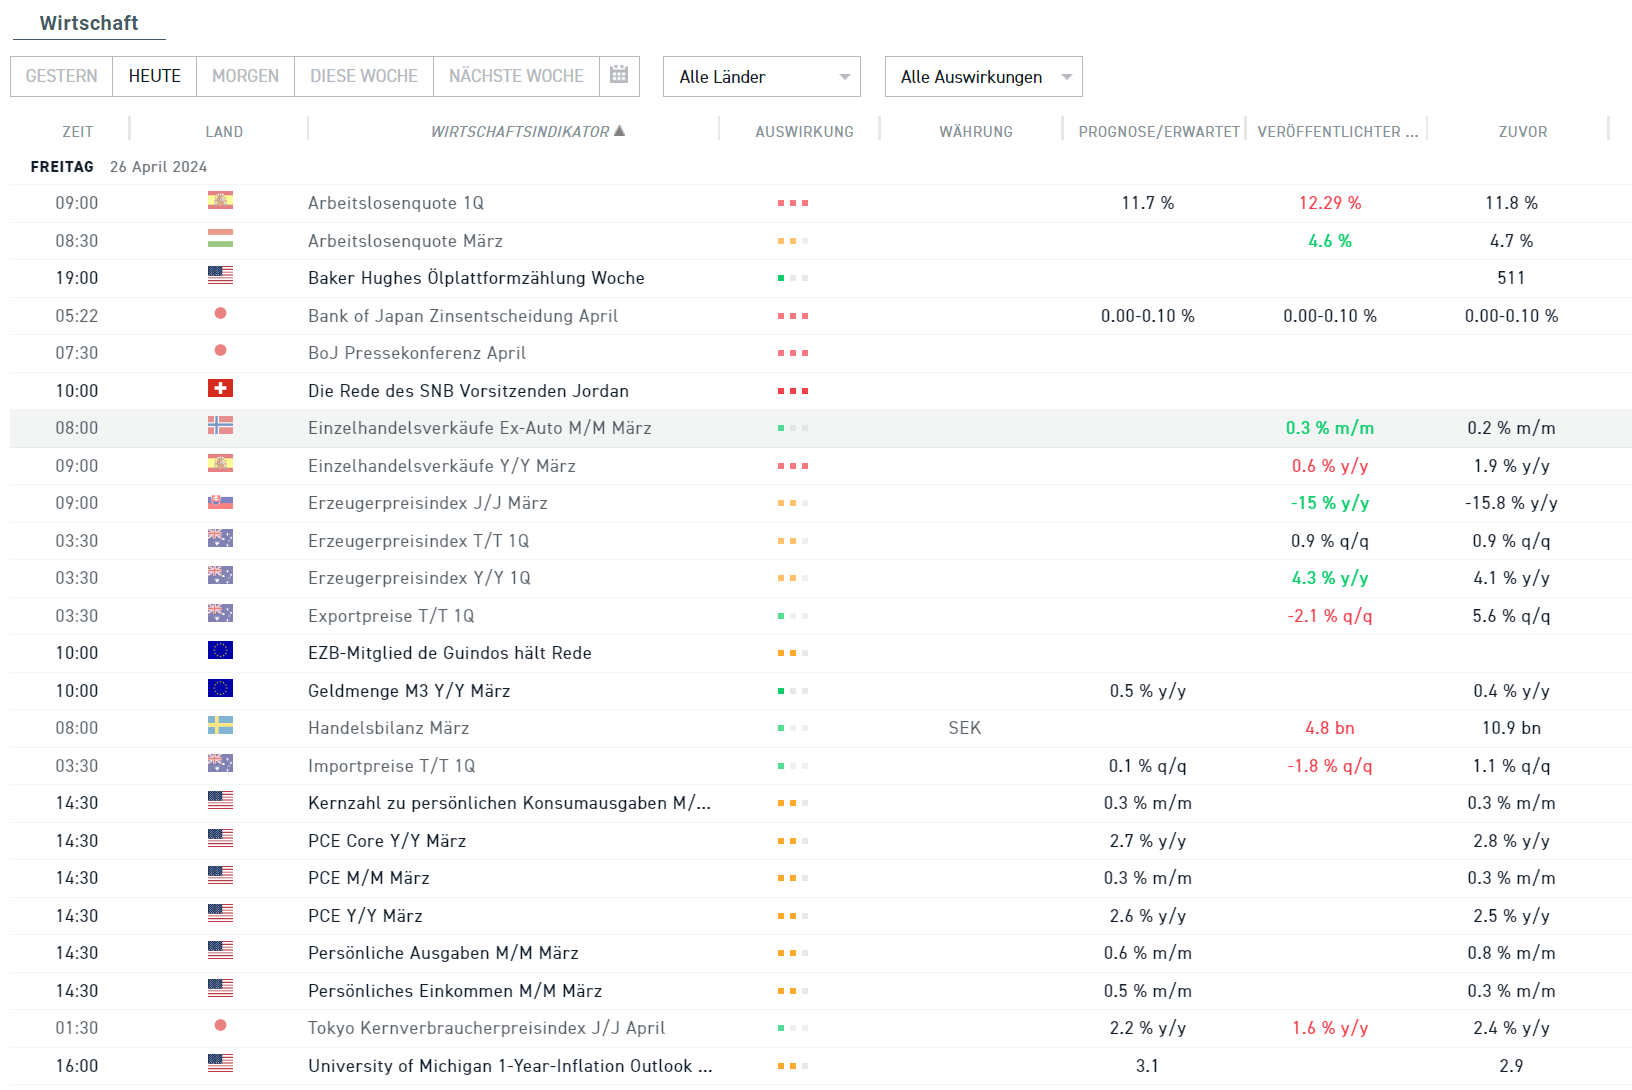
Task: Select the Nächste Woche tab
Action: [516, 76]
